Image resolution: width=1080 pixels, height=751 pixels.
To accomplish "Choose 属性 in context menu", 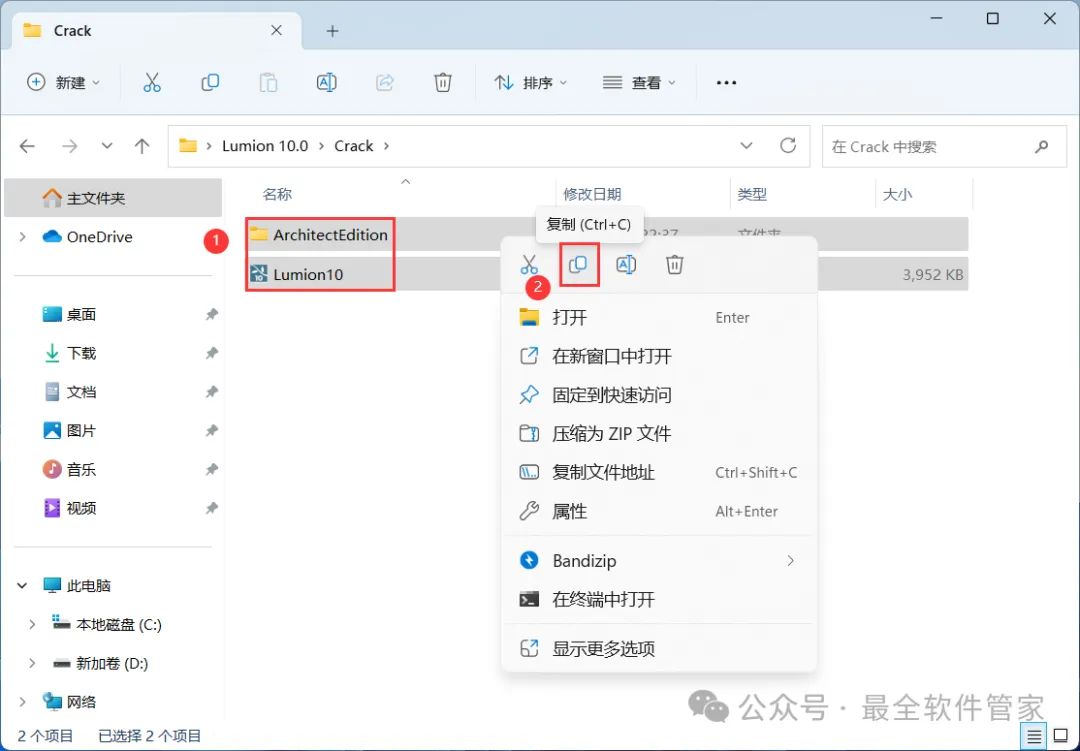I will click(x=658, y=511).
